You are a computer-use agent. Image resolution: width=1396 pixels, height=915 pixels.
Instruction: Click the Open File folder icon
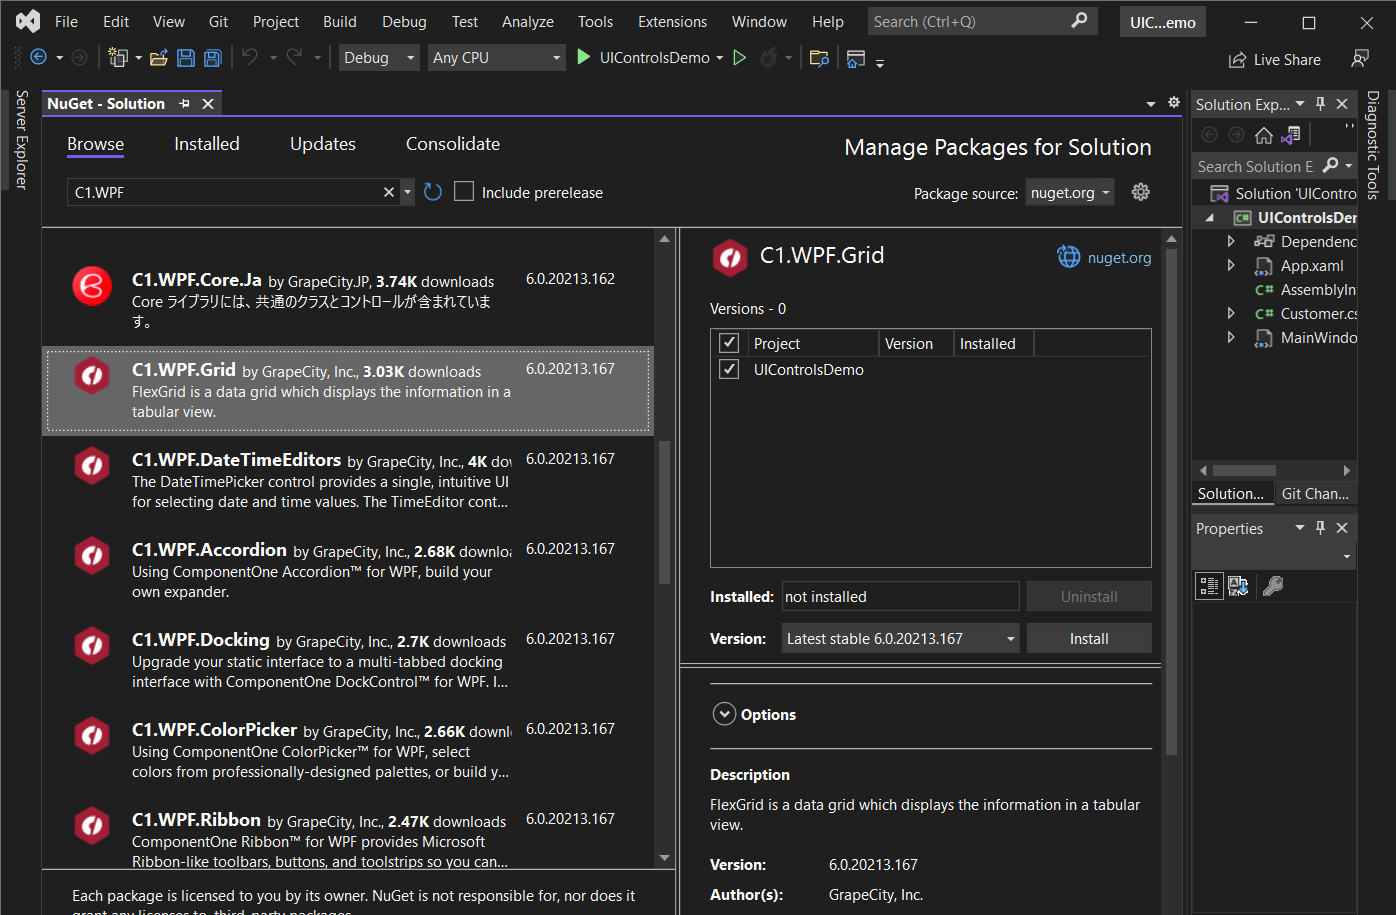pos(158,58)
